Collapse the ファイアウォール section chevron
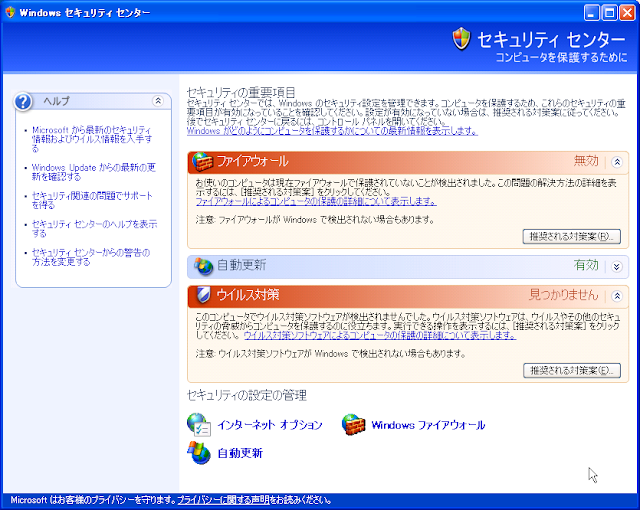640x510 pixels. [x=617, y=162]
